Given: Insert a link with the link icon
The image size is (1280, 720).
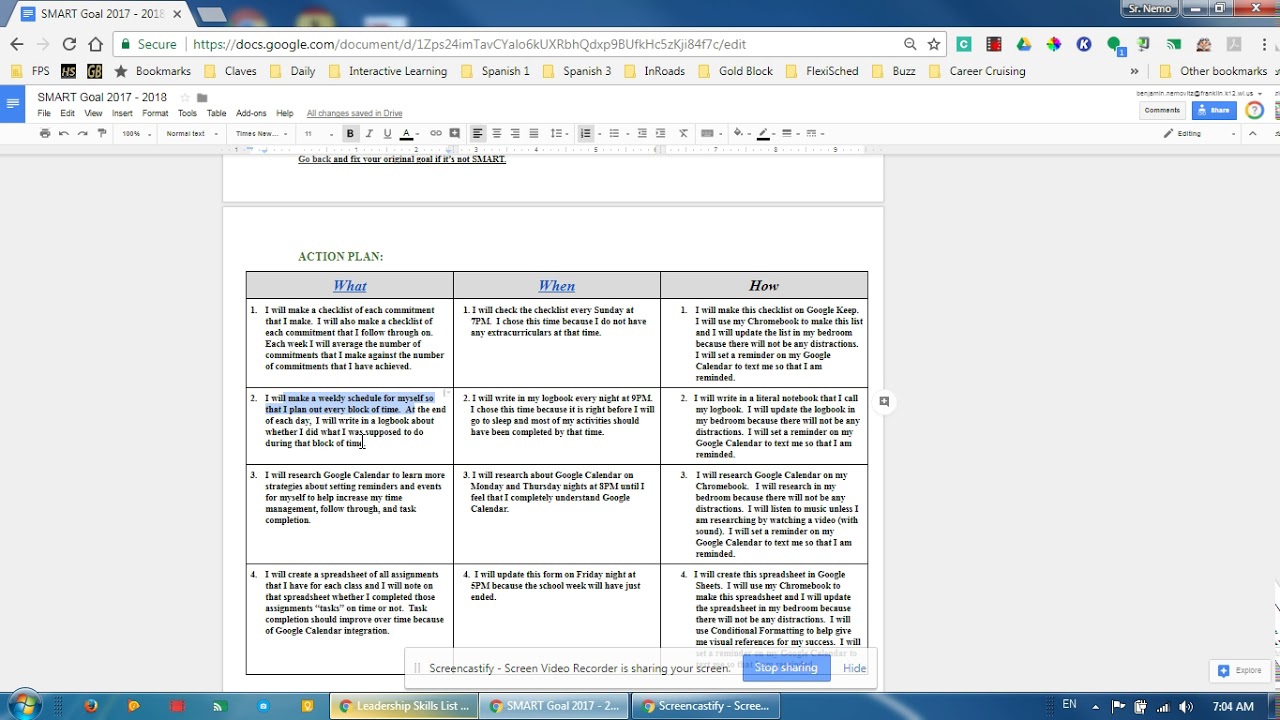Looking at the screenshot, I should pos(436,133).
